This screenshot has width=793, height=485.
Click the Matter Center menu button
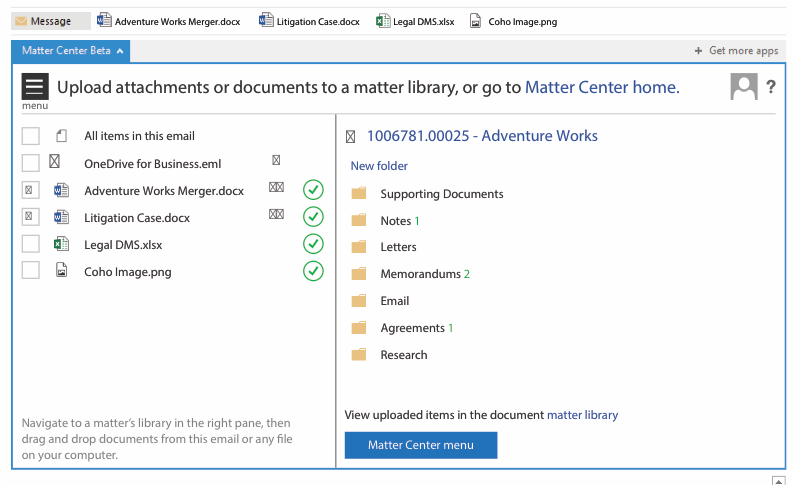point(421,445)
